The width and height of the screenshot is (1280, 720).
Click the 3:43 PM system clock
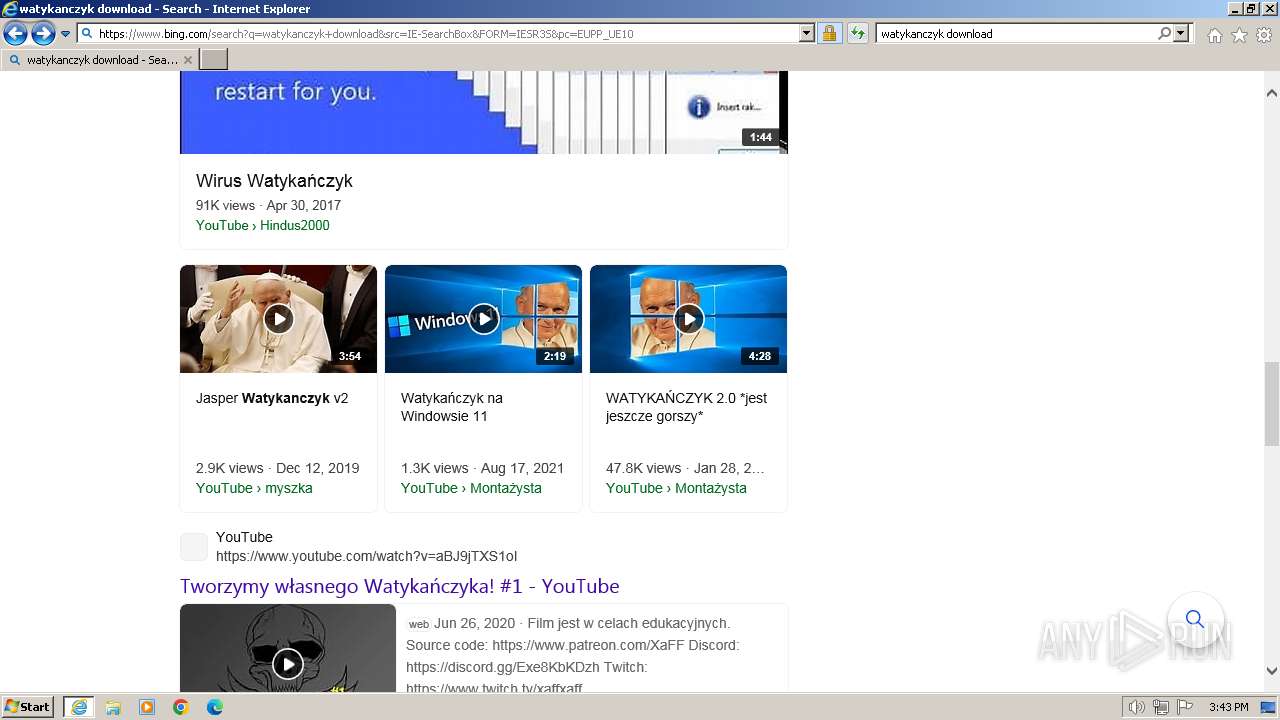pos(1228,707)
